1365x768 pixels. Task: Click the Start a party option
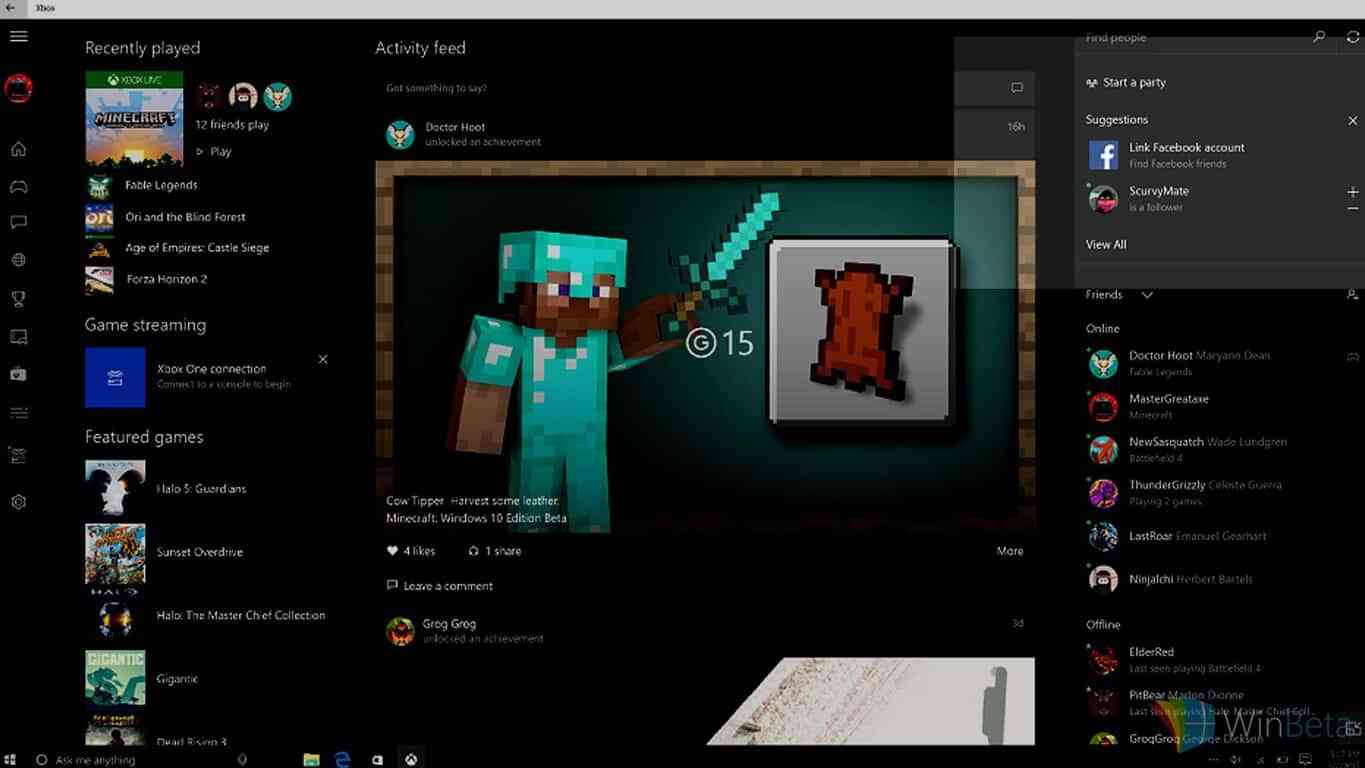(x=1134, y=82)
